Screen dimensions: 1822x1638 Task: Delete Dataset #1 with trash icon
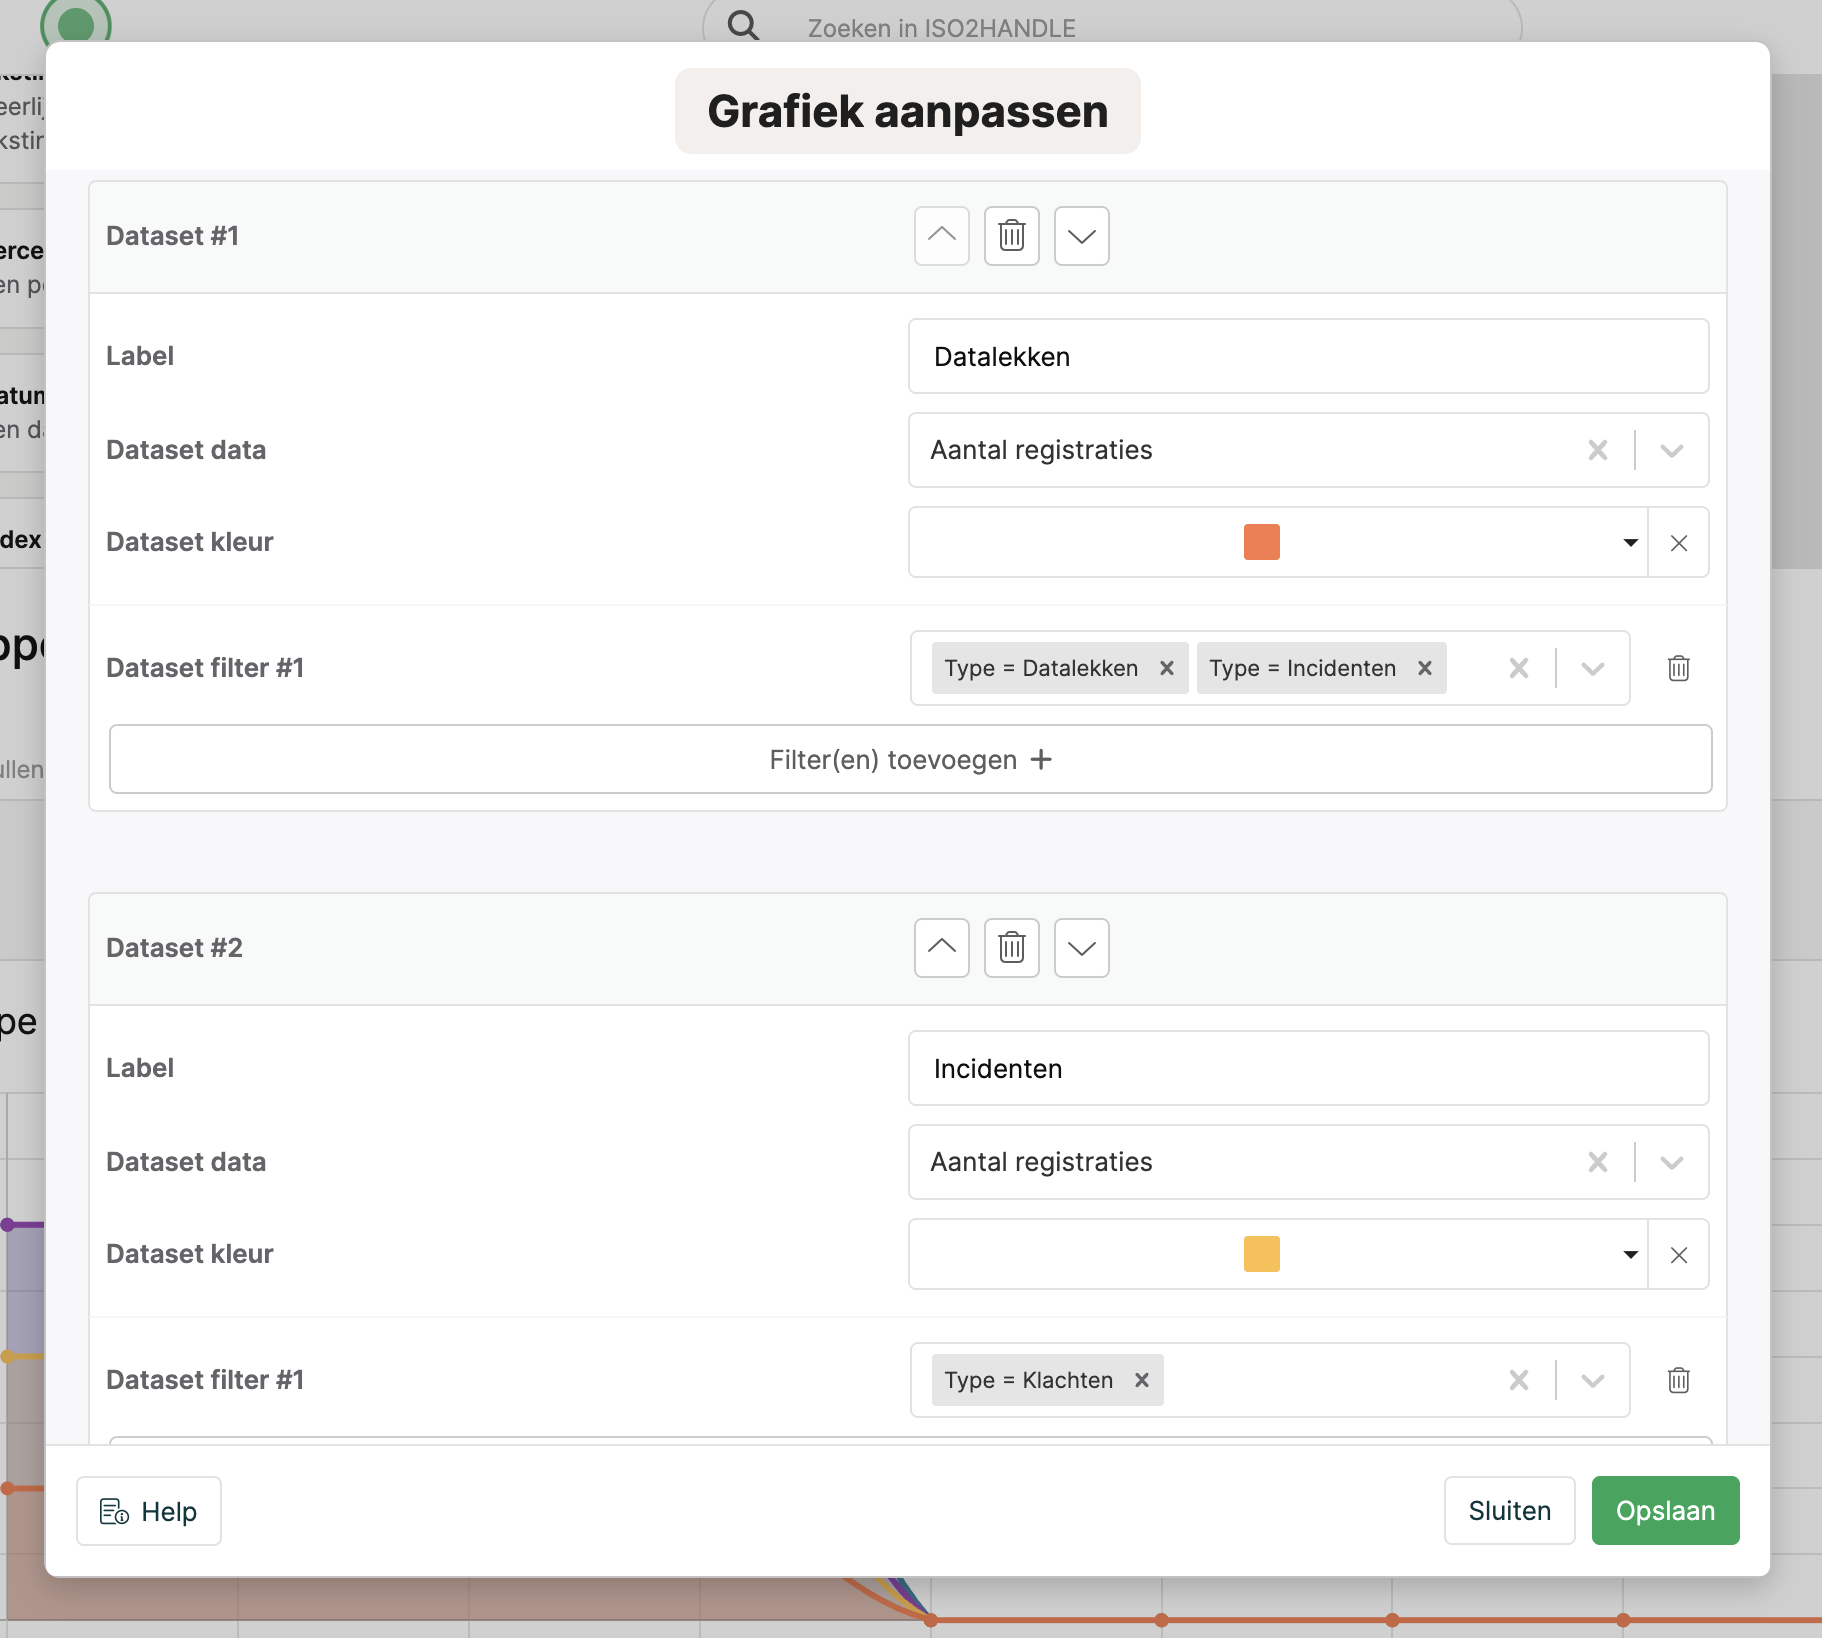pos(1011,236)
